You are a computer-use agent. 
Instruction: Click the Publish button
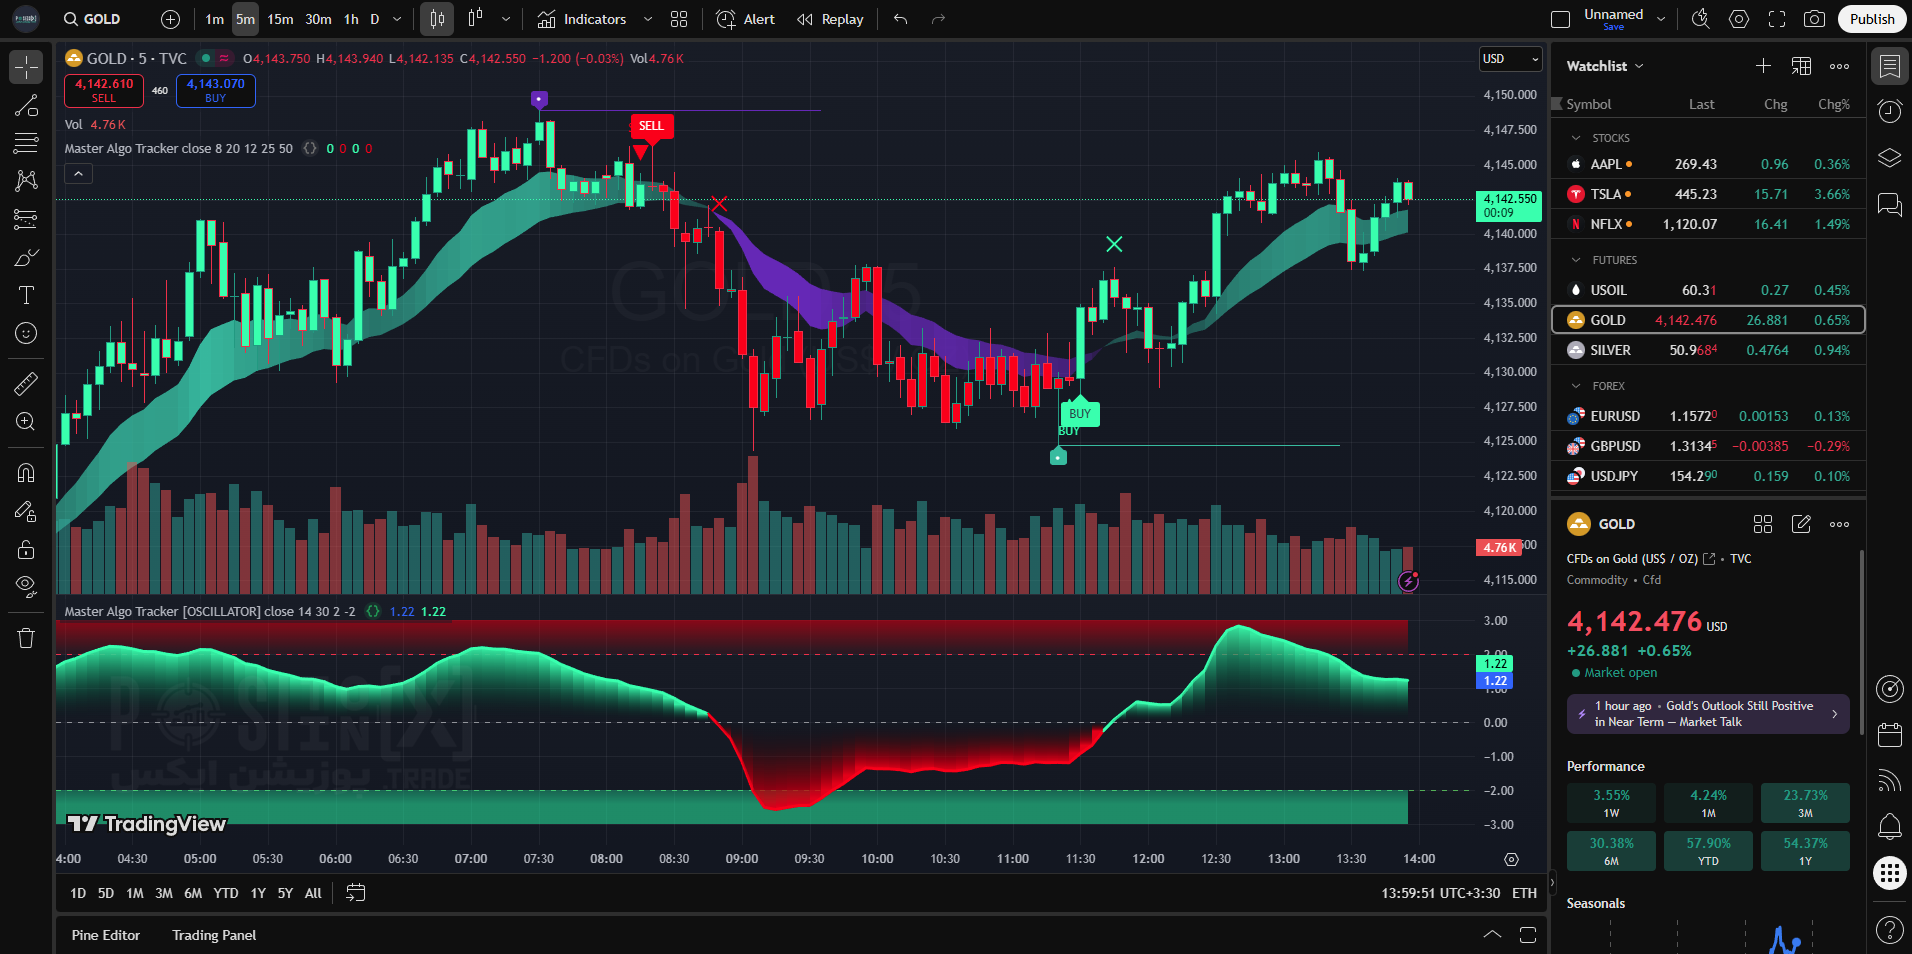point(1871,19)
